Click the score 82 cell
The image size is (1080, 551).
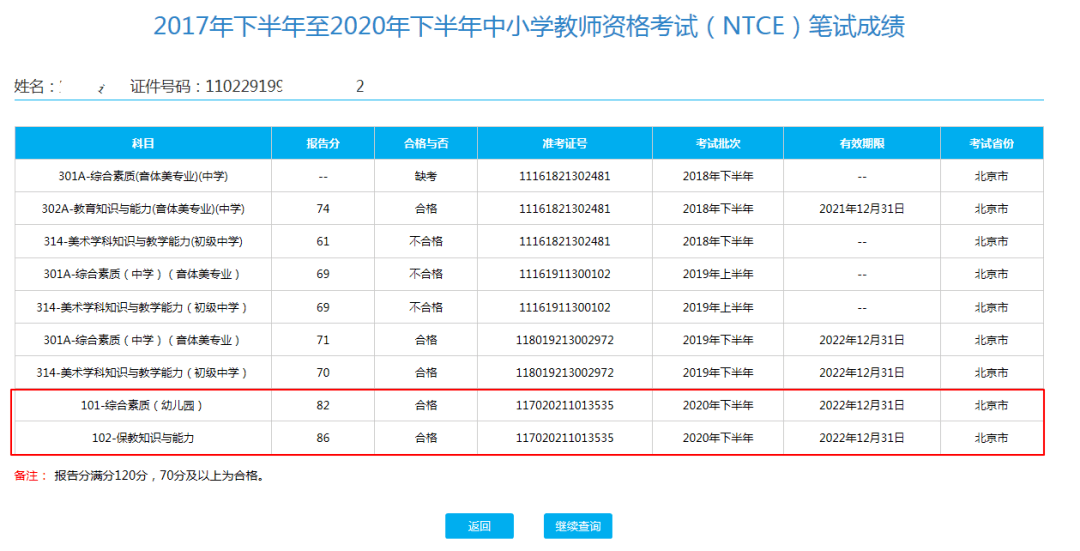point(323,406)
